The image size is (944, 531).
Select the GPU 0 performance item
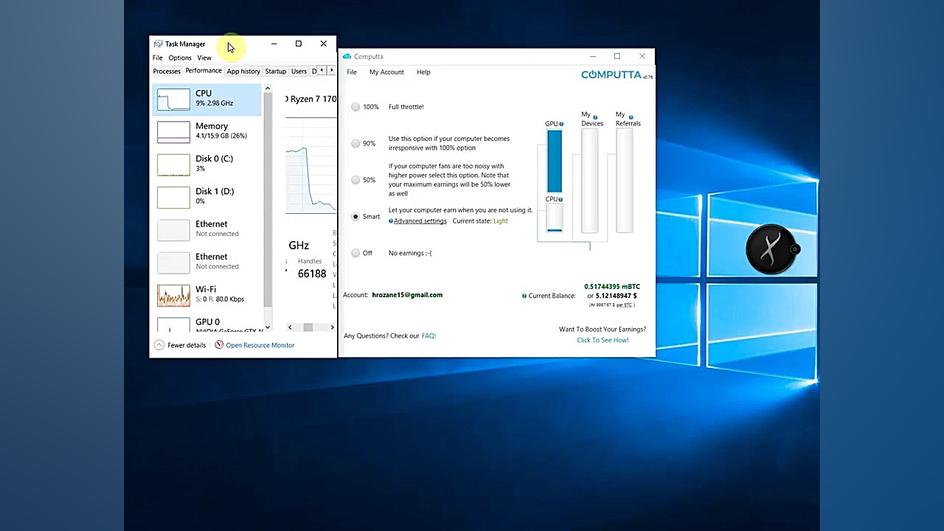tap(207, 324)
